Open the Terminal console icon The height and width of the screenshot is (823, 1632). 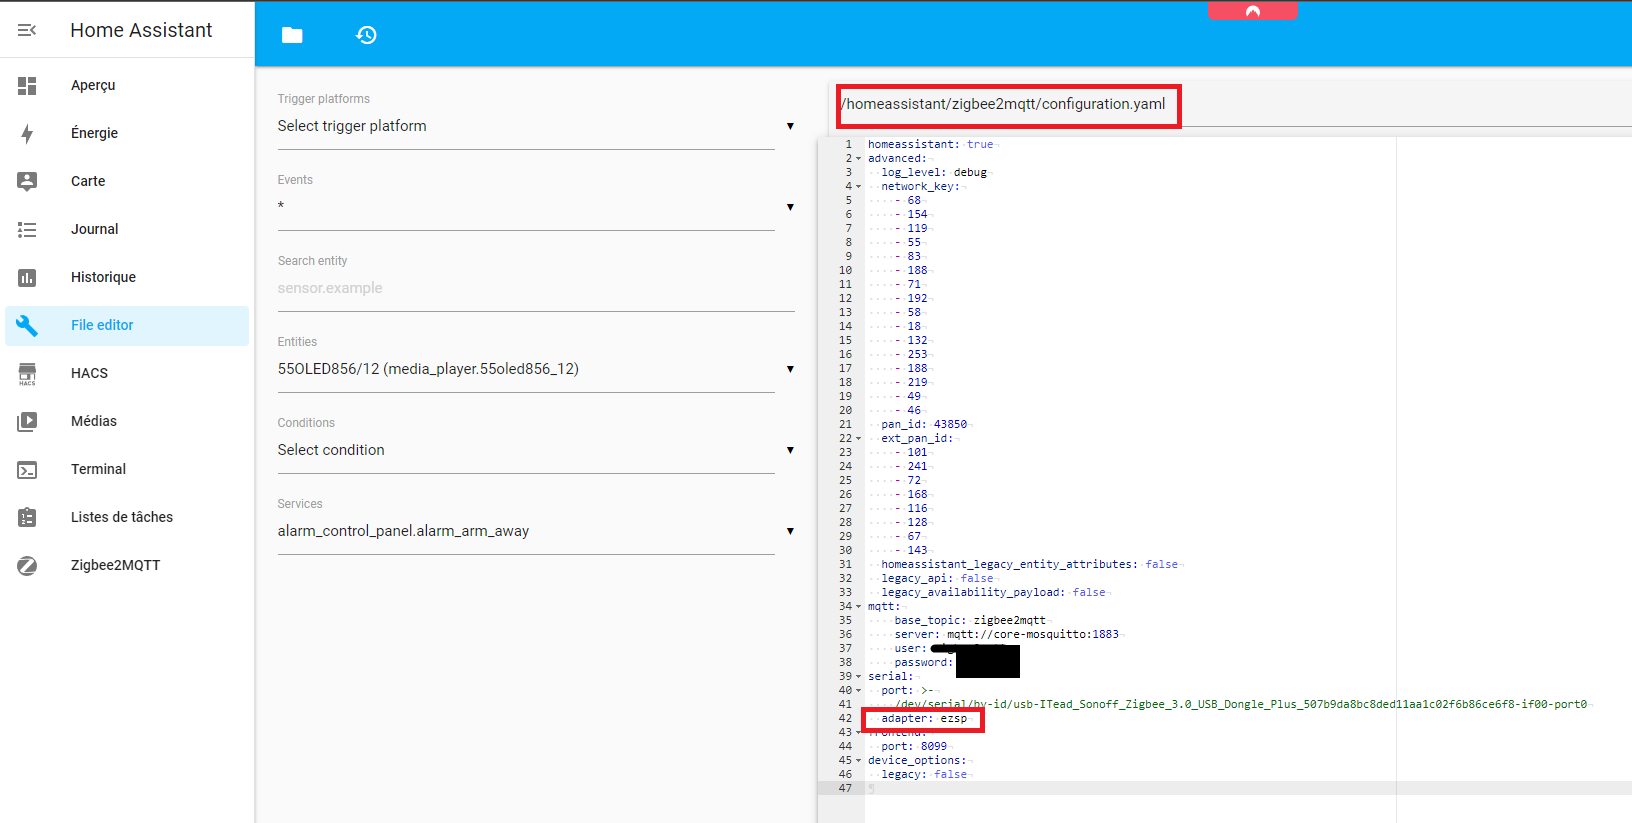click(27, 470)
